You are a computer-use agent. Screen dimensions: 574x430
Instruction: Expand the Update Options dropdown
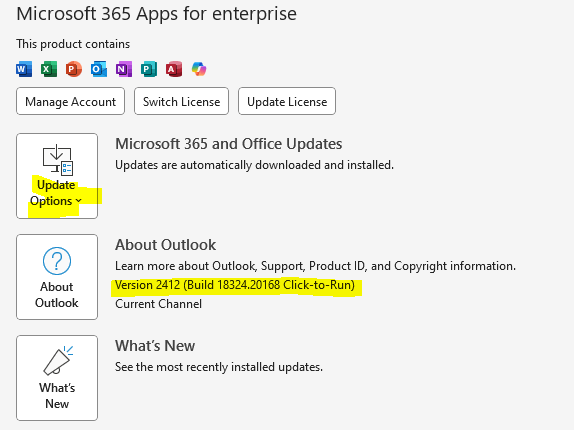point(57,176)
